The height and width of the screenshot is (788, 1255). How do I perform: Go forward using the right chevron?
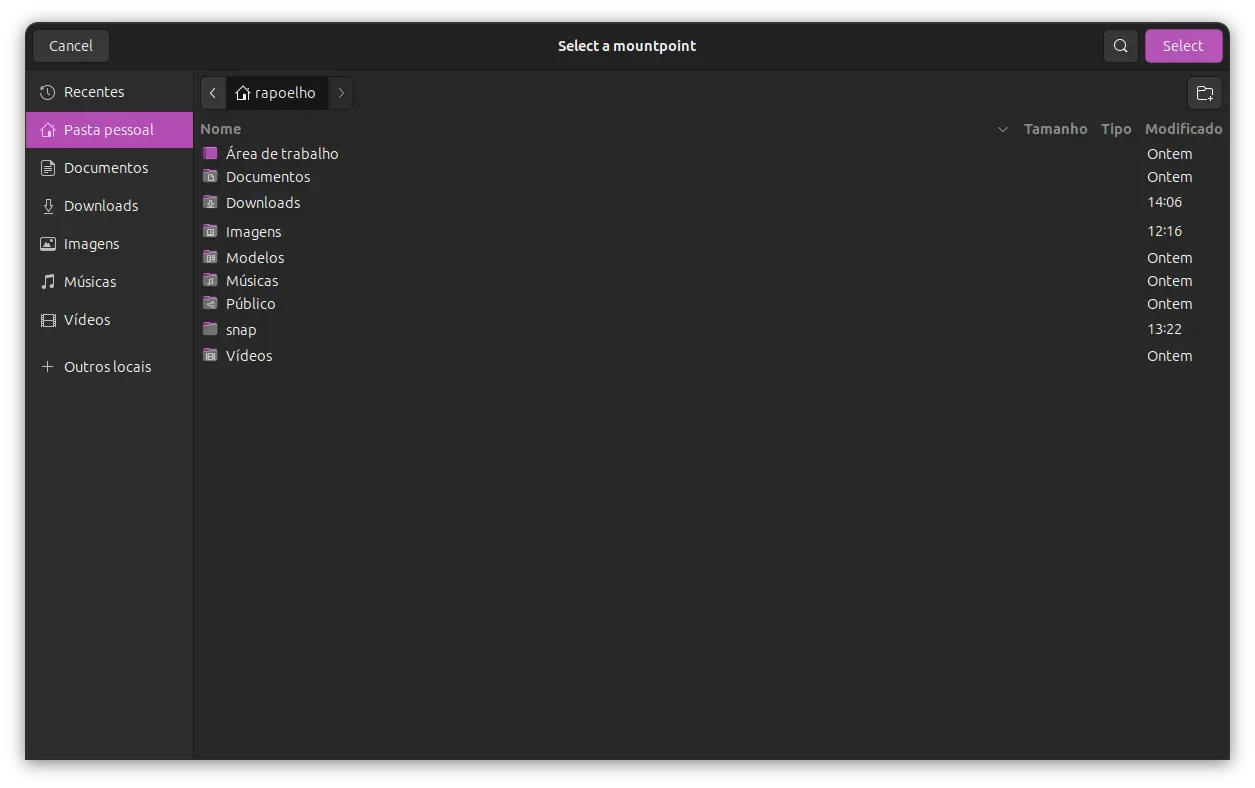coord(341,93)
